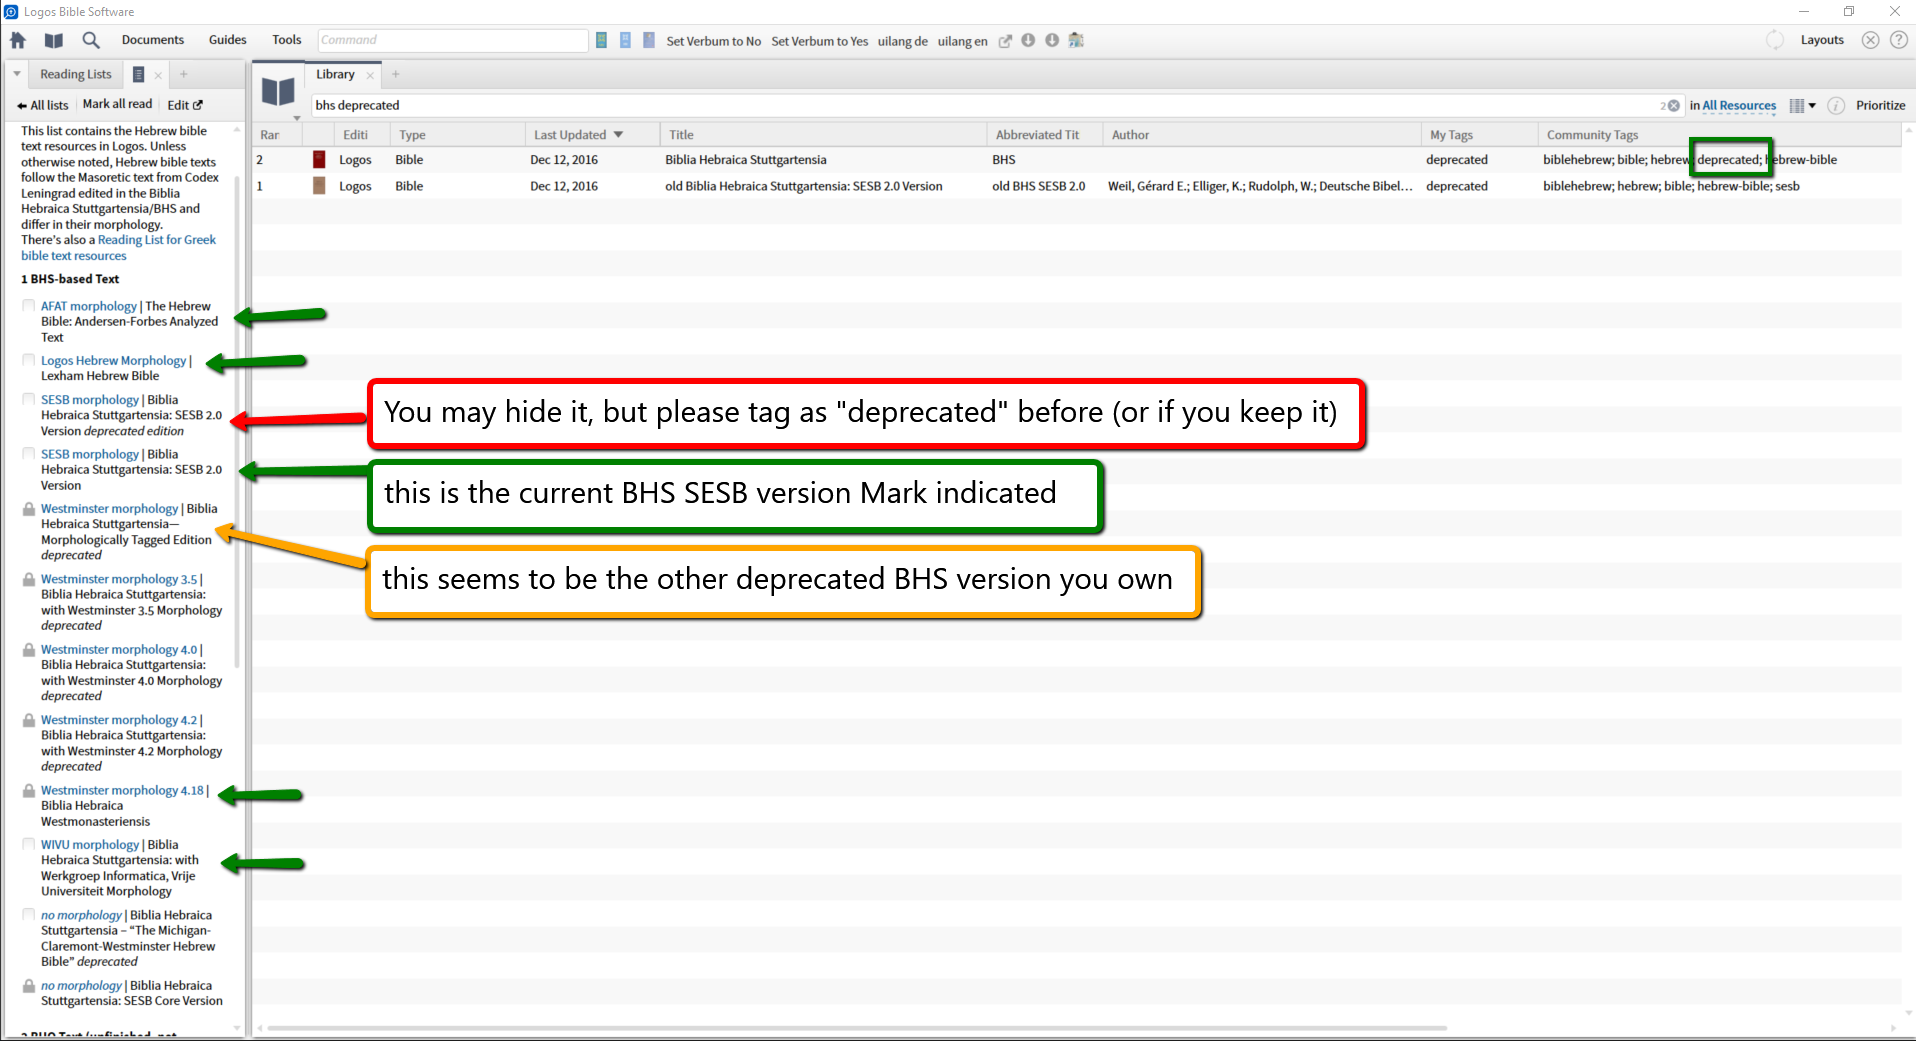The image size is (1916, 1041).
Task: Toggle Last Updated sort arrow
Action: click(618, 135)
